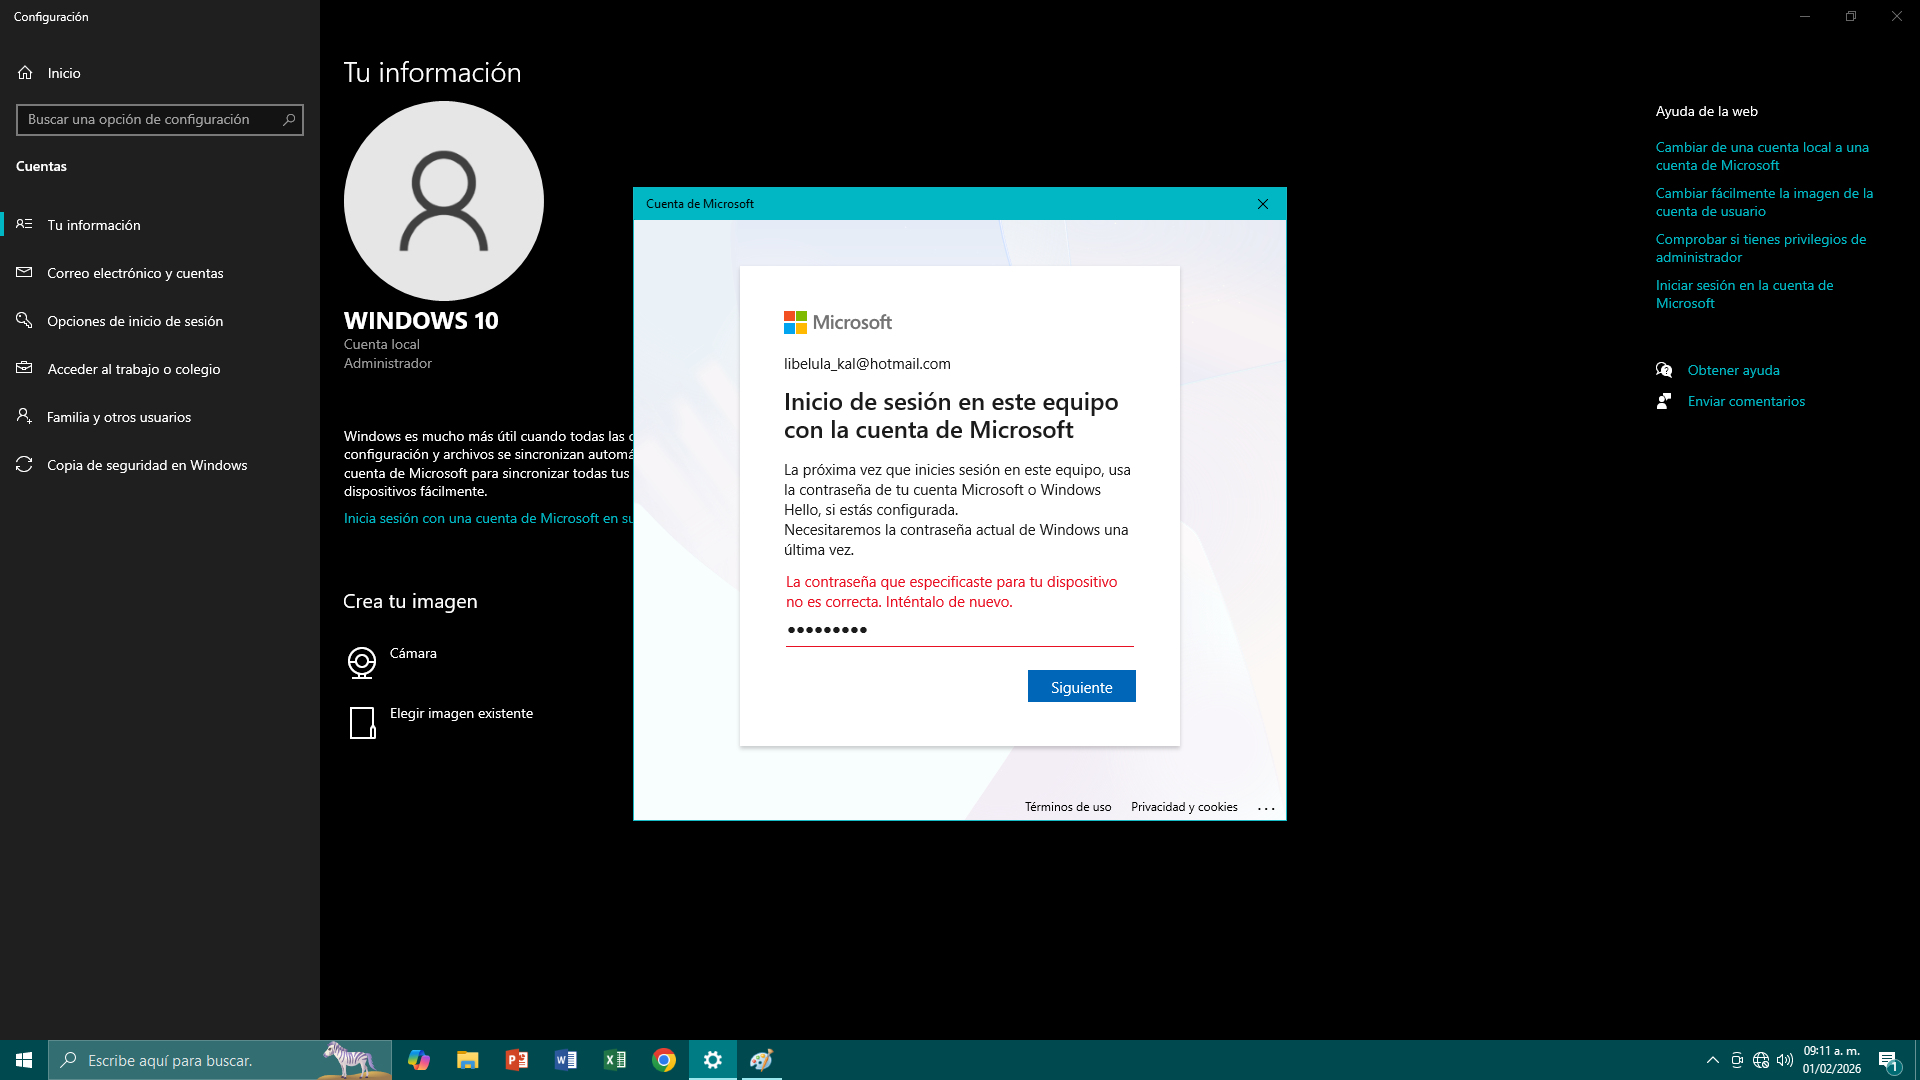Open the notification center icon

[1888, 1060]
